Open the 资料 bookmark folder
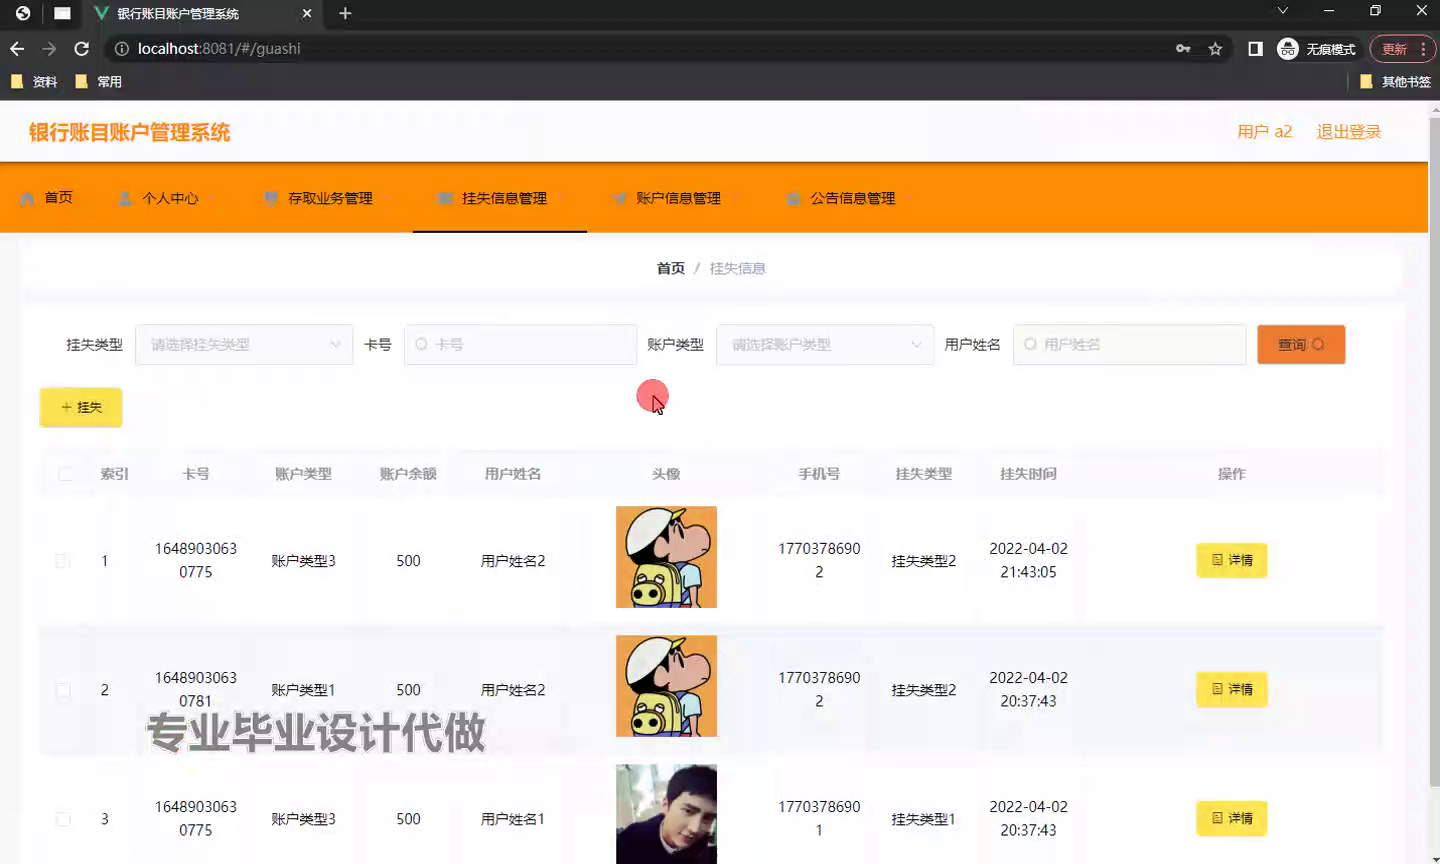 pyautogui.click(x=34, y=82)
